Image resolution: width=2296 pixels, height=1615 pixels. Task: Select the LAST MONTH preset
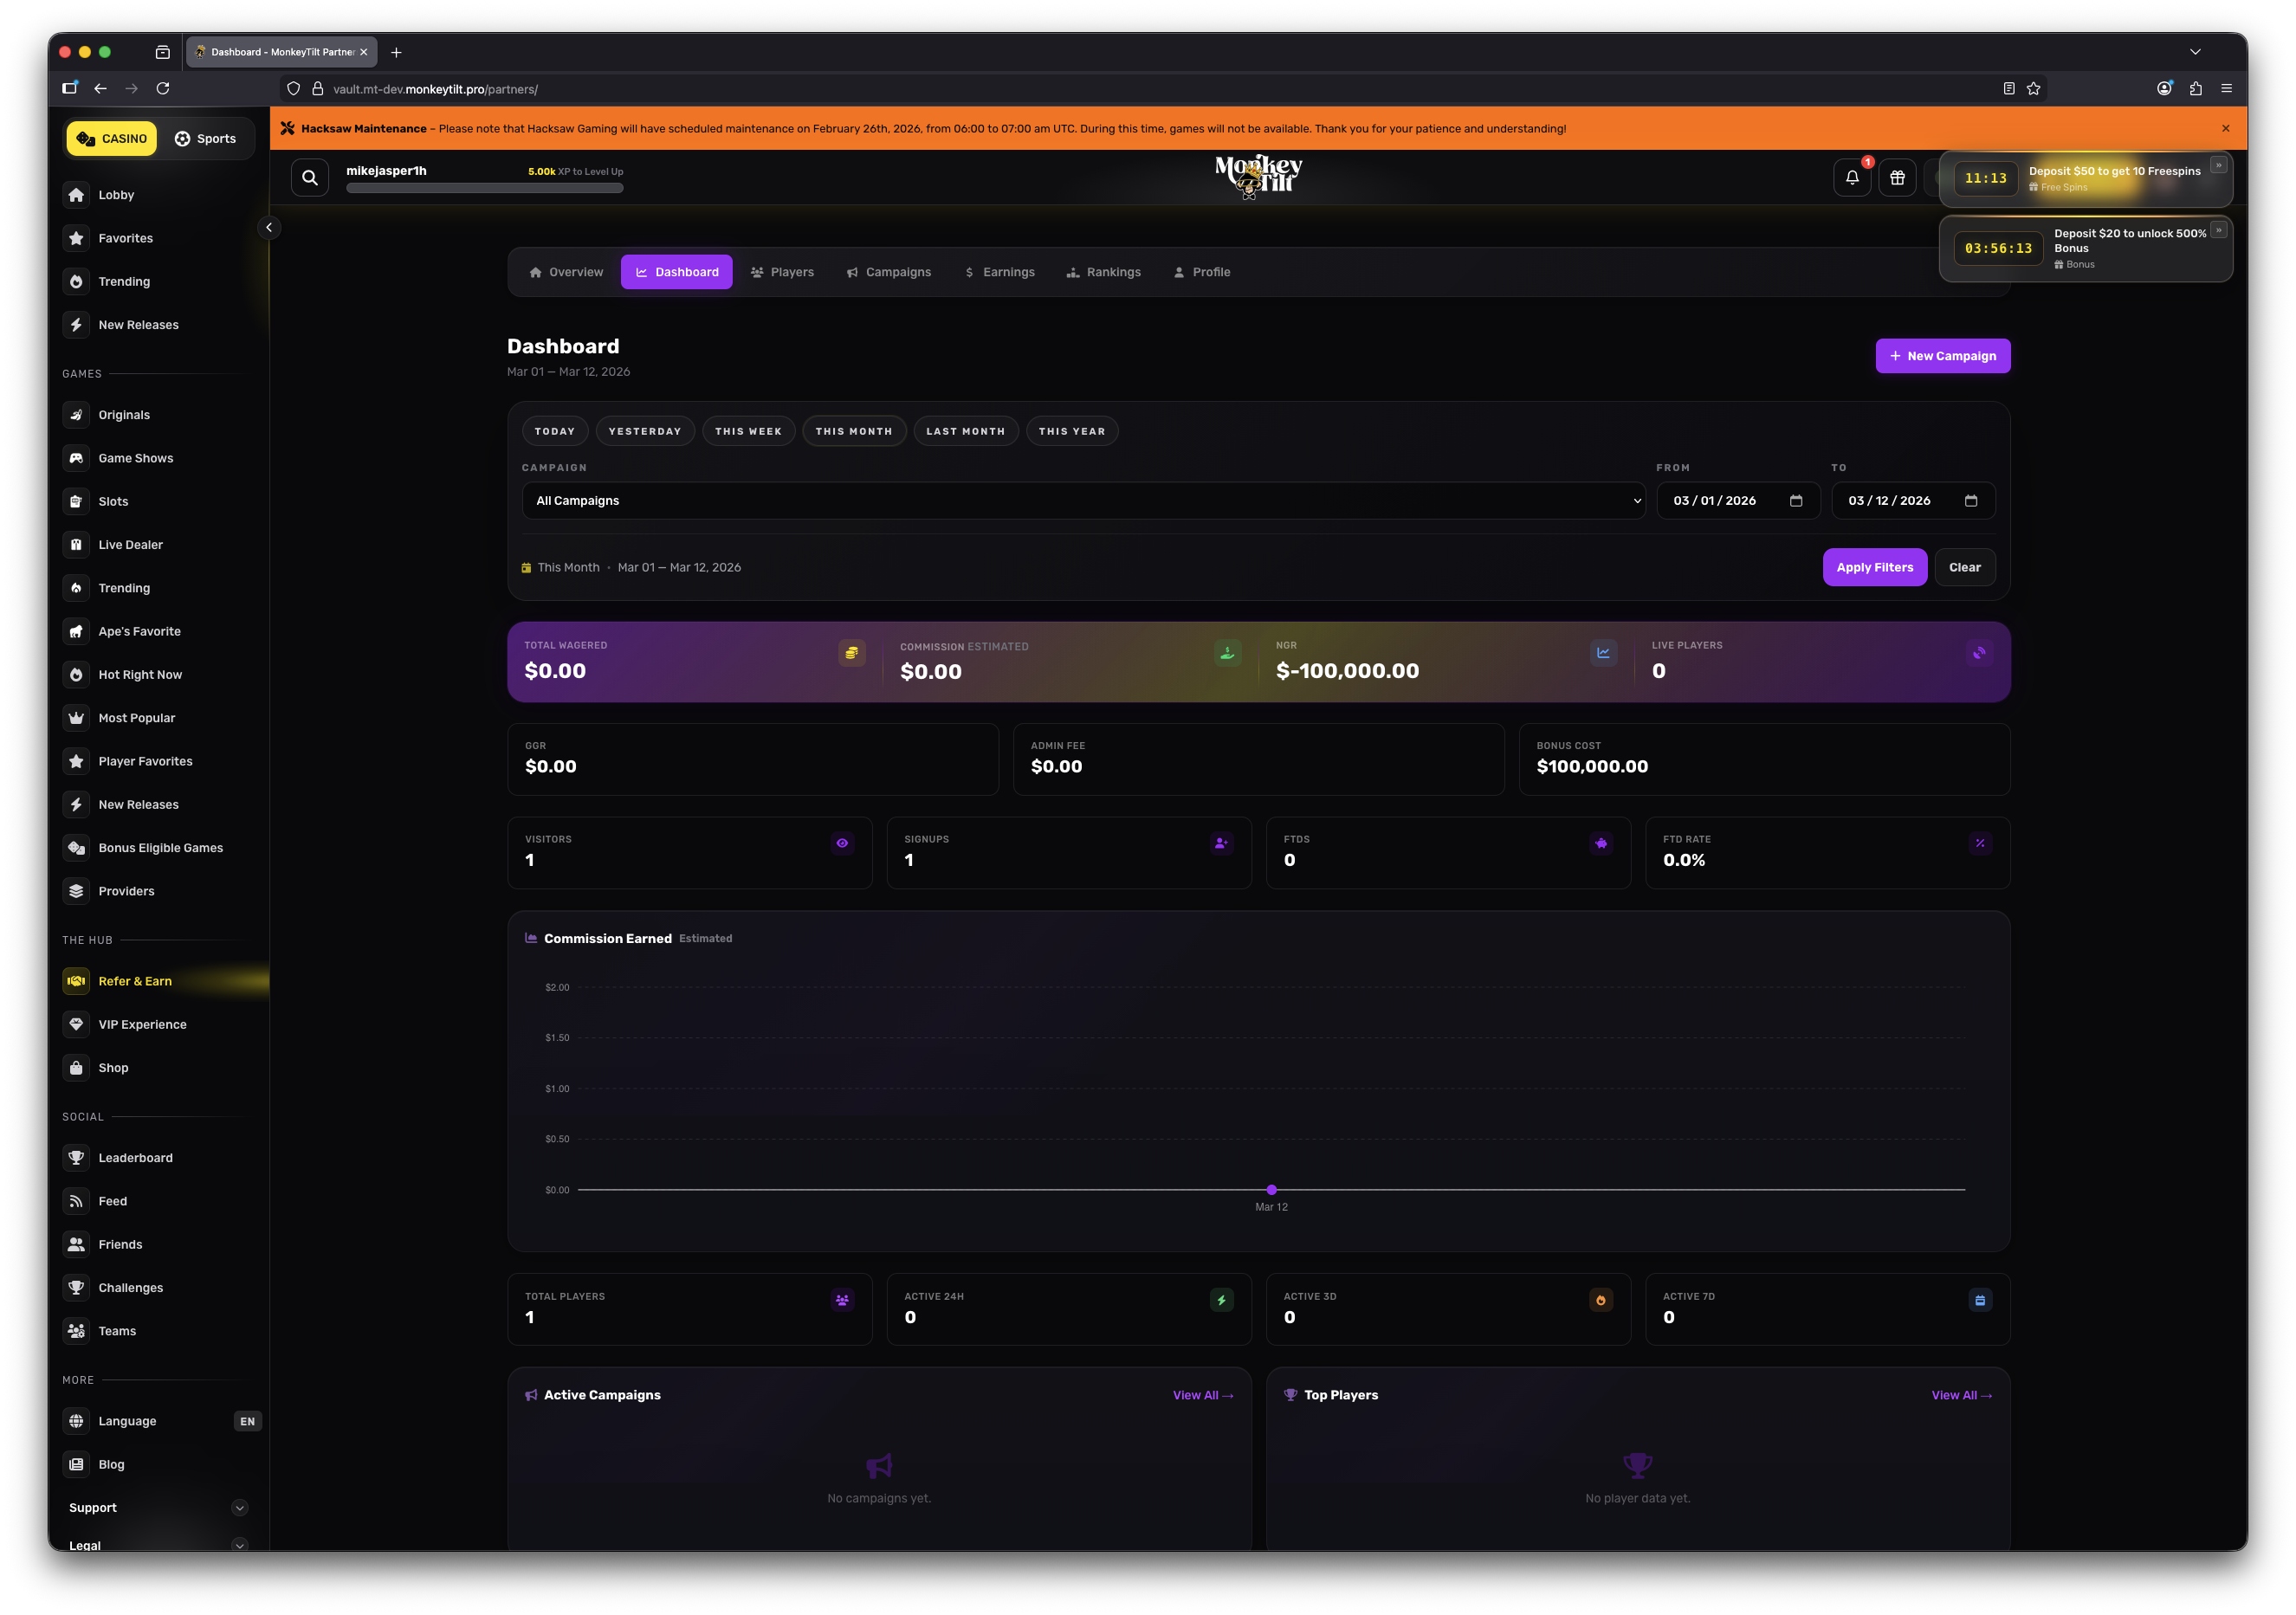[966, 431]
